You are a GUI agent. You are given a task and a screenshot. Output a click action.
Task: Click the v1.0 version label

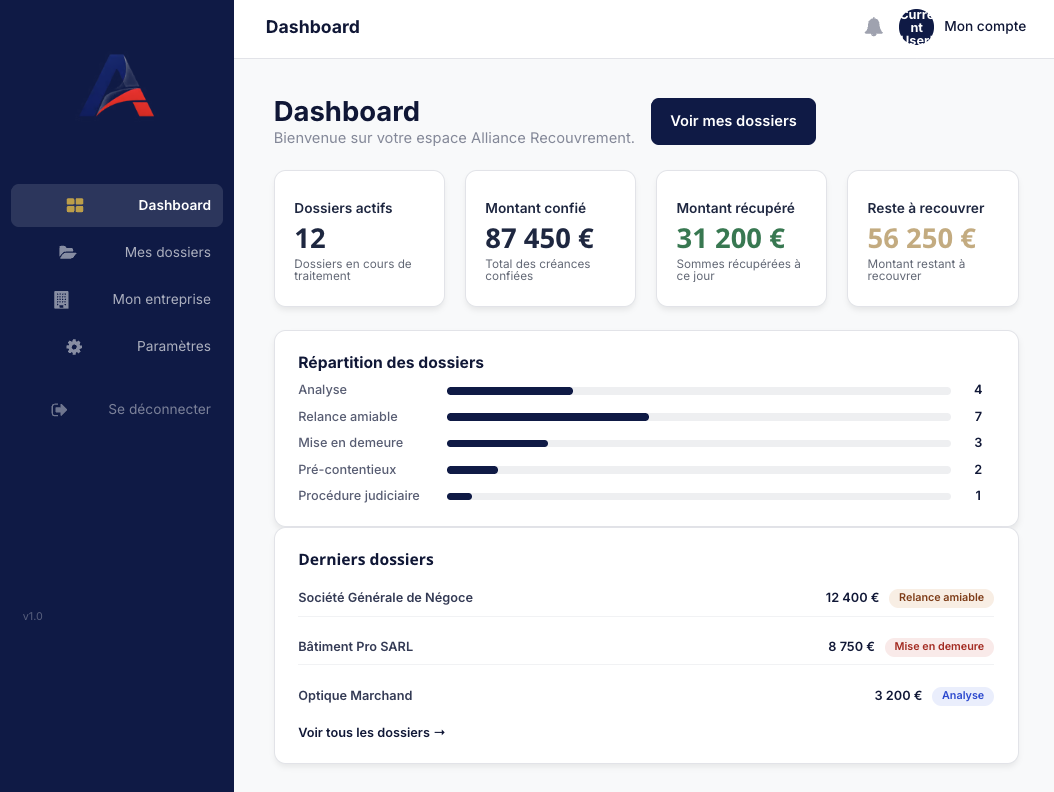pos(32,616)
